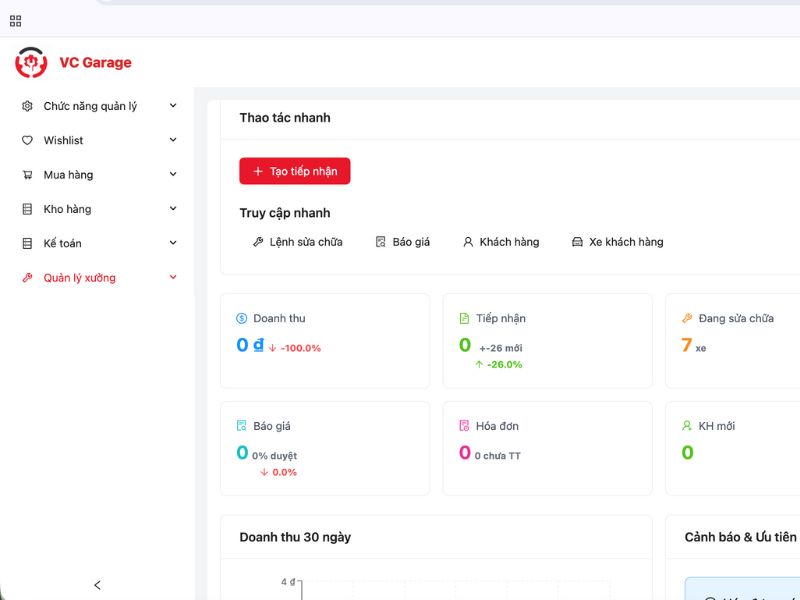Toggle the Quản lý xưởng red chevron
Image resolution: width=800 pixels, height=600 pixels.
pos(173,278)
